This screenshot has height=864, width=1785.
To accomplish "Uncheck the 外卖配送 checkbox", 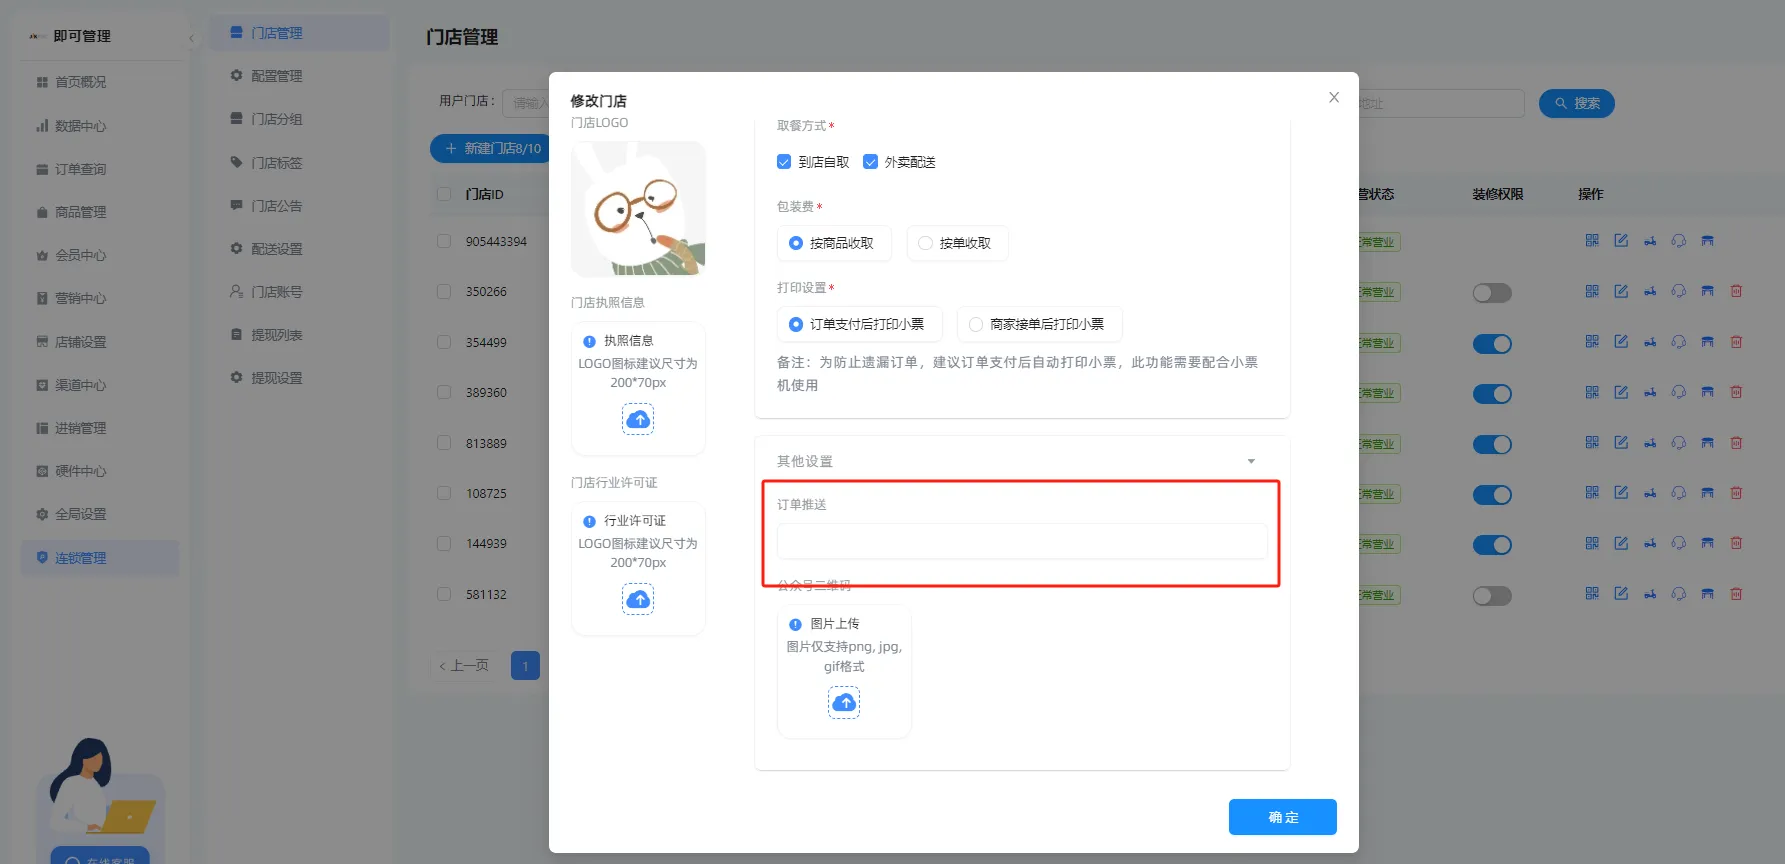I will point(870,162).
